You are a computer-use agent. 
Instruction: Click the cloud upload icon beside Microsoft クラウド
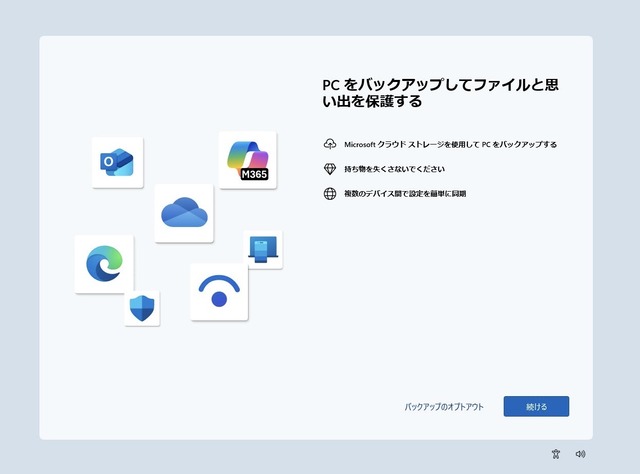(x=330, y=144)
